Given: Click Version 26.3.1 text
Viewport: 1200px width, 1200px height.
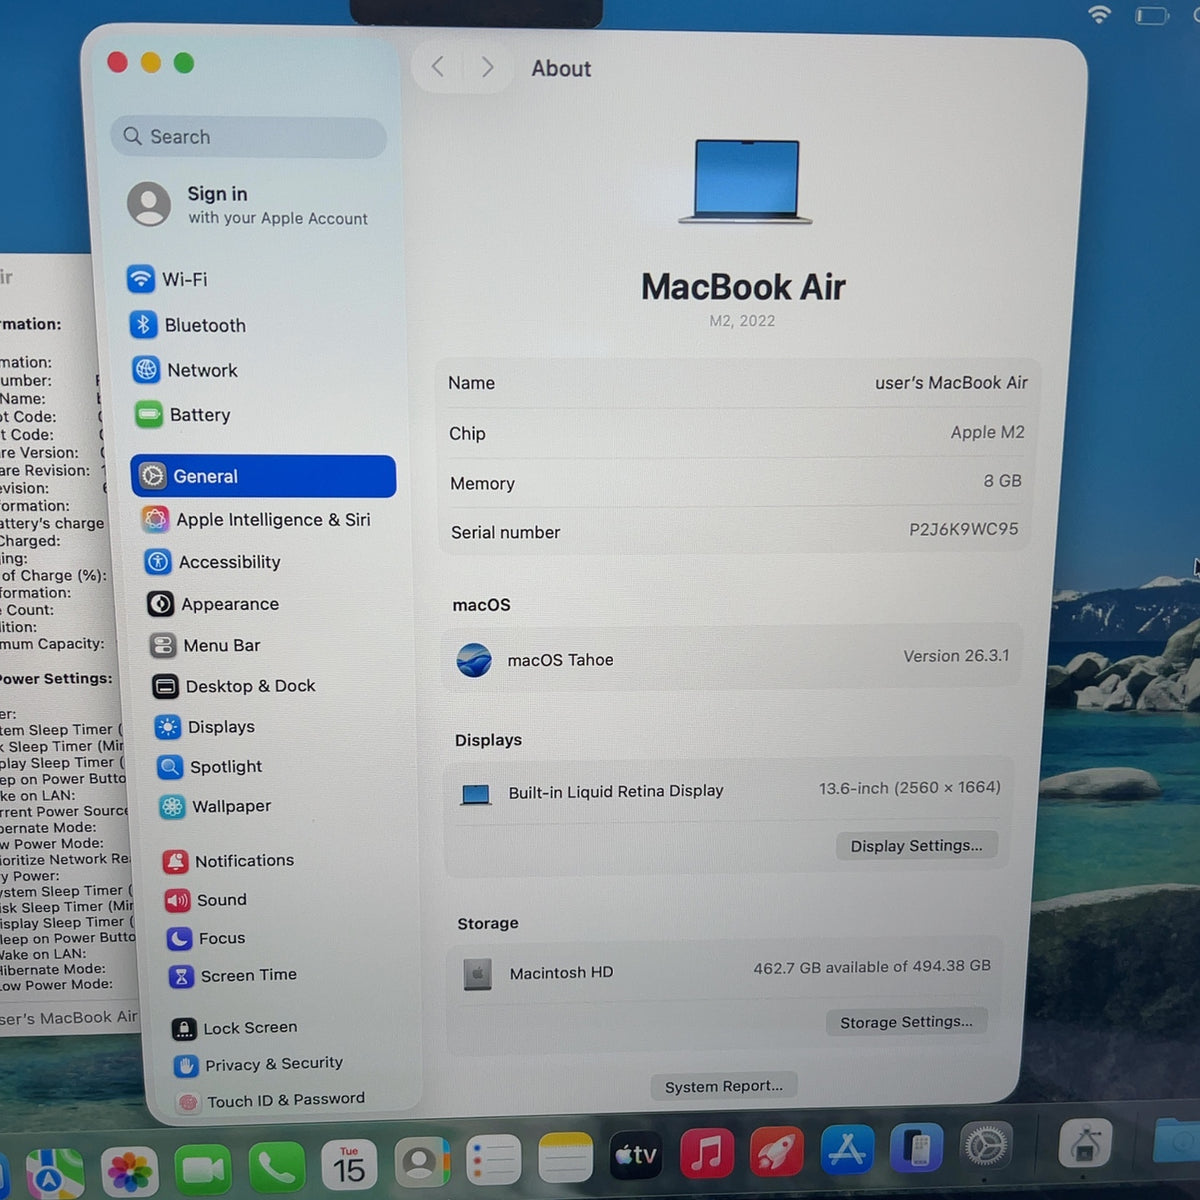Looking at the screenshot, I should tap(956, 656).
